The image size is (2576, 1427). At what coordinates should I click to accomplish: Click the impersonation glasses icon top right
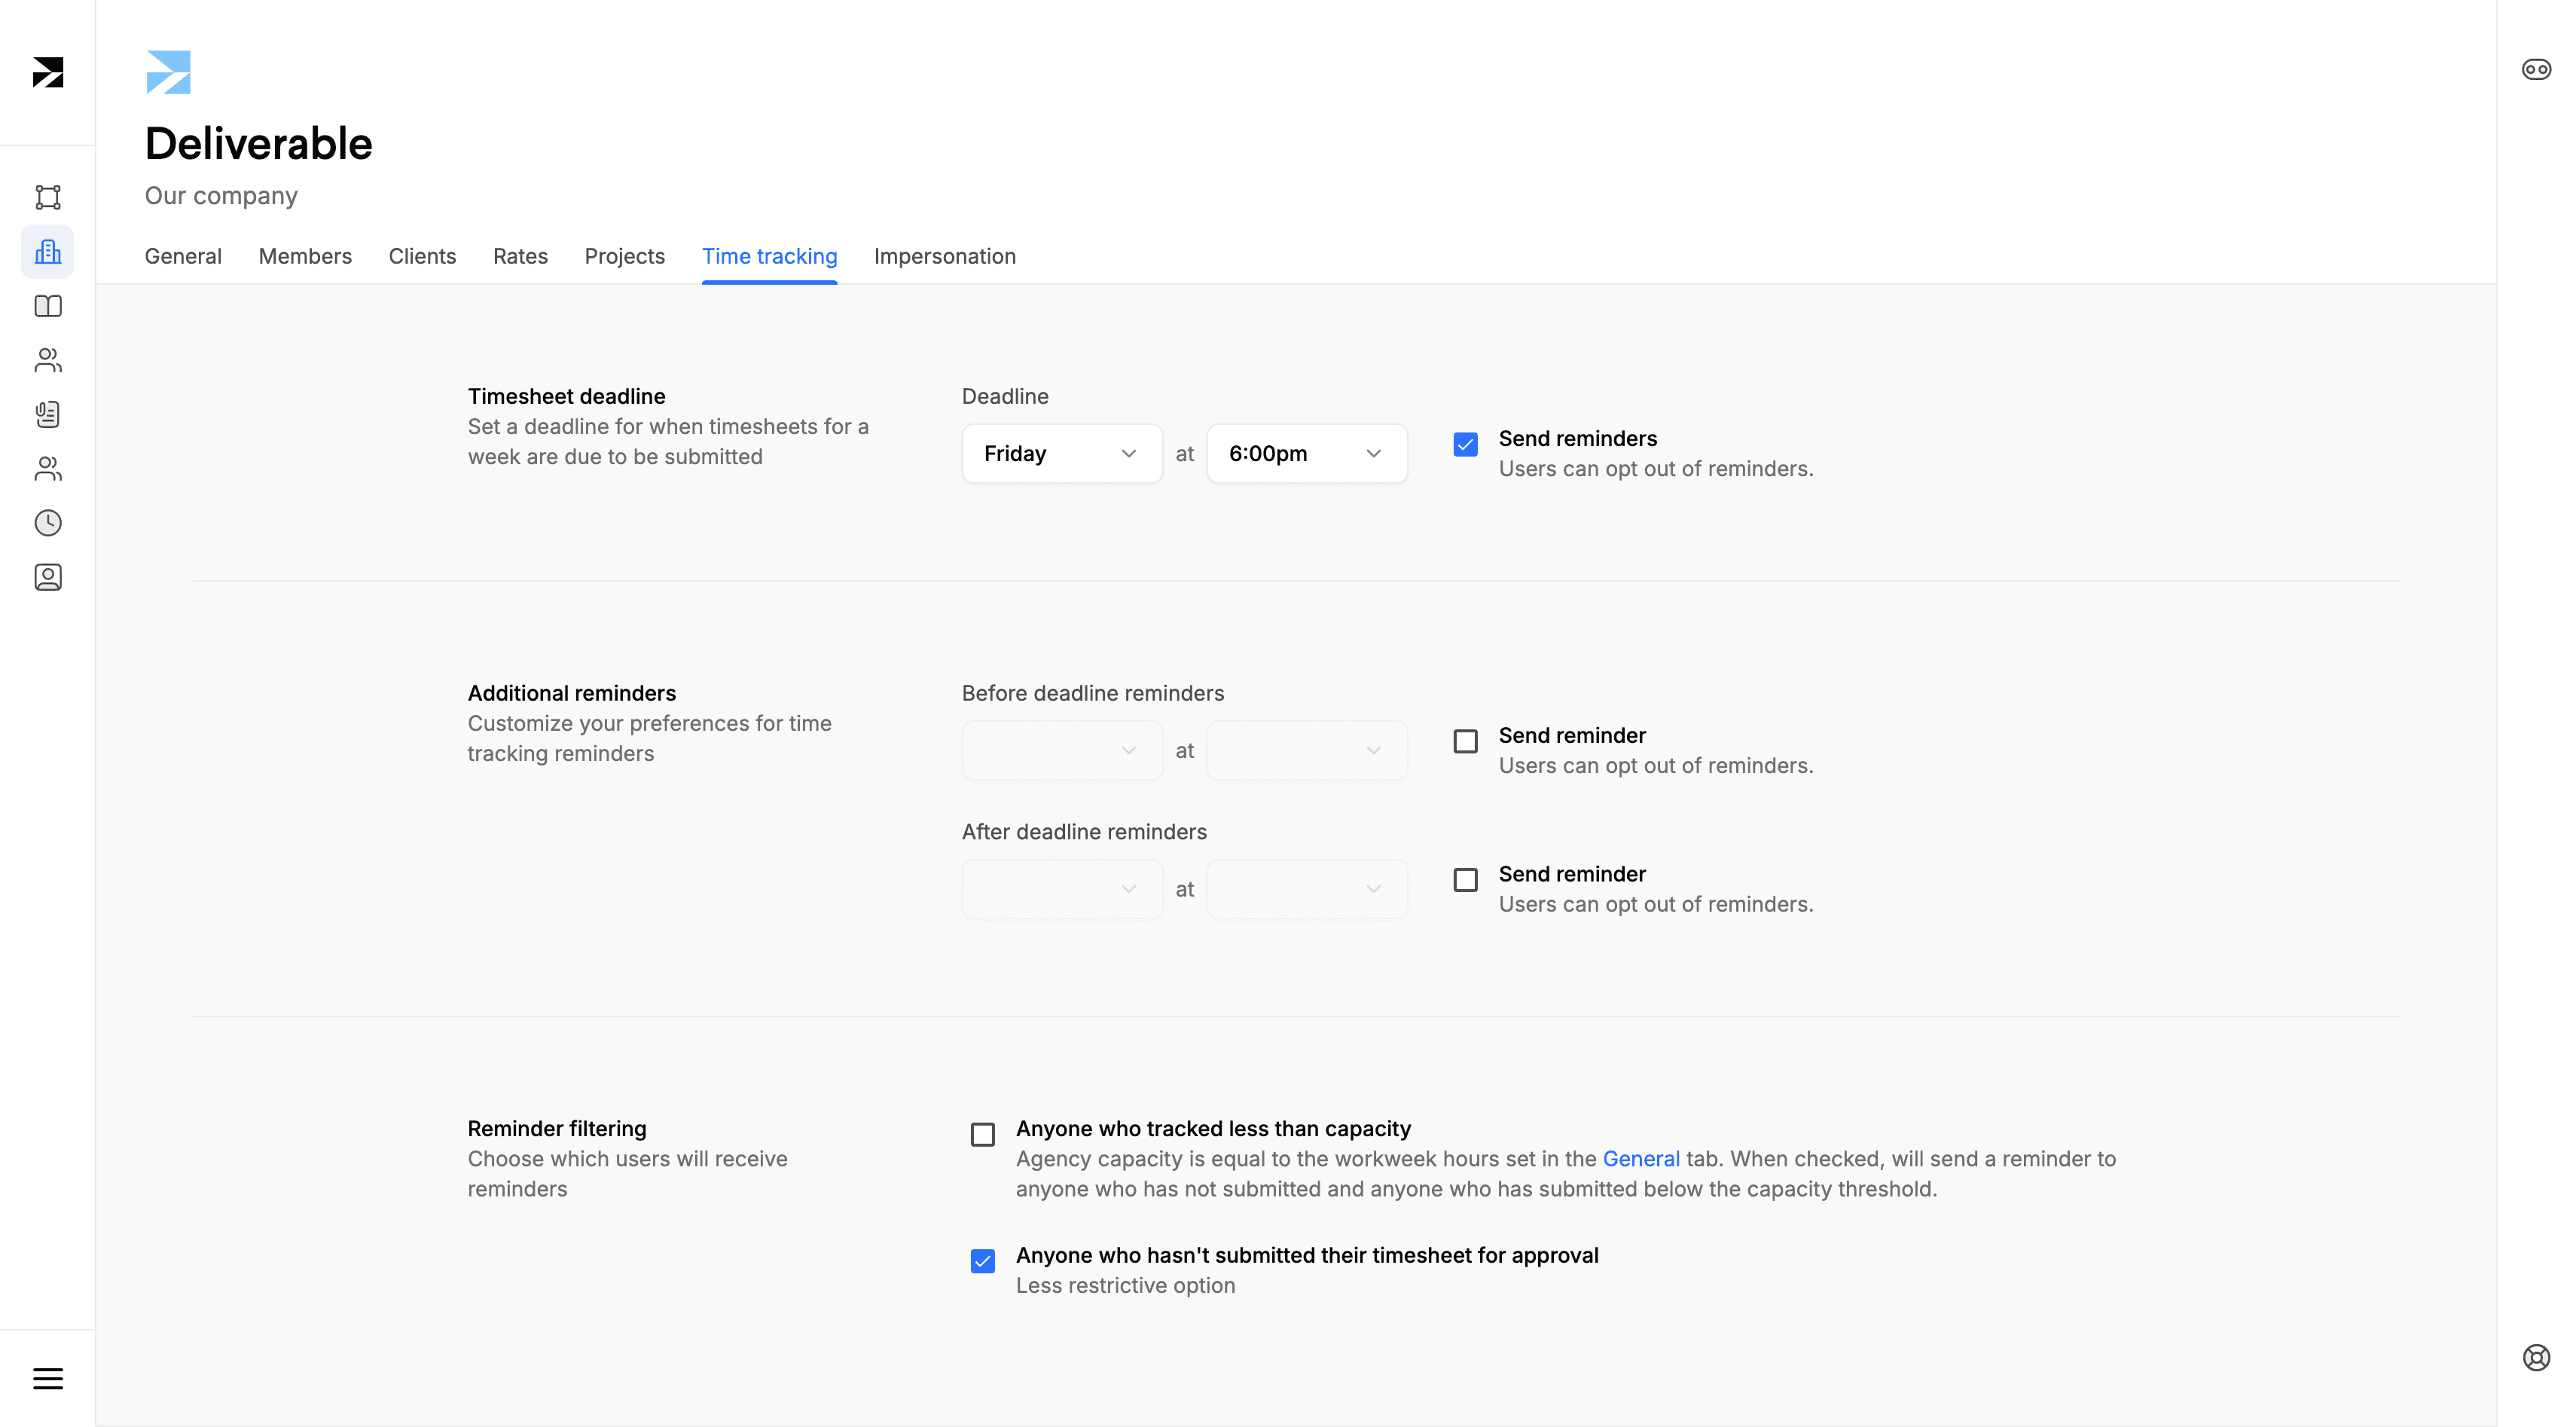tap(2536, 70)
